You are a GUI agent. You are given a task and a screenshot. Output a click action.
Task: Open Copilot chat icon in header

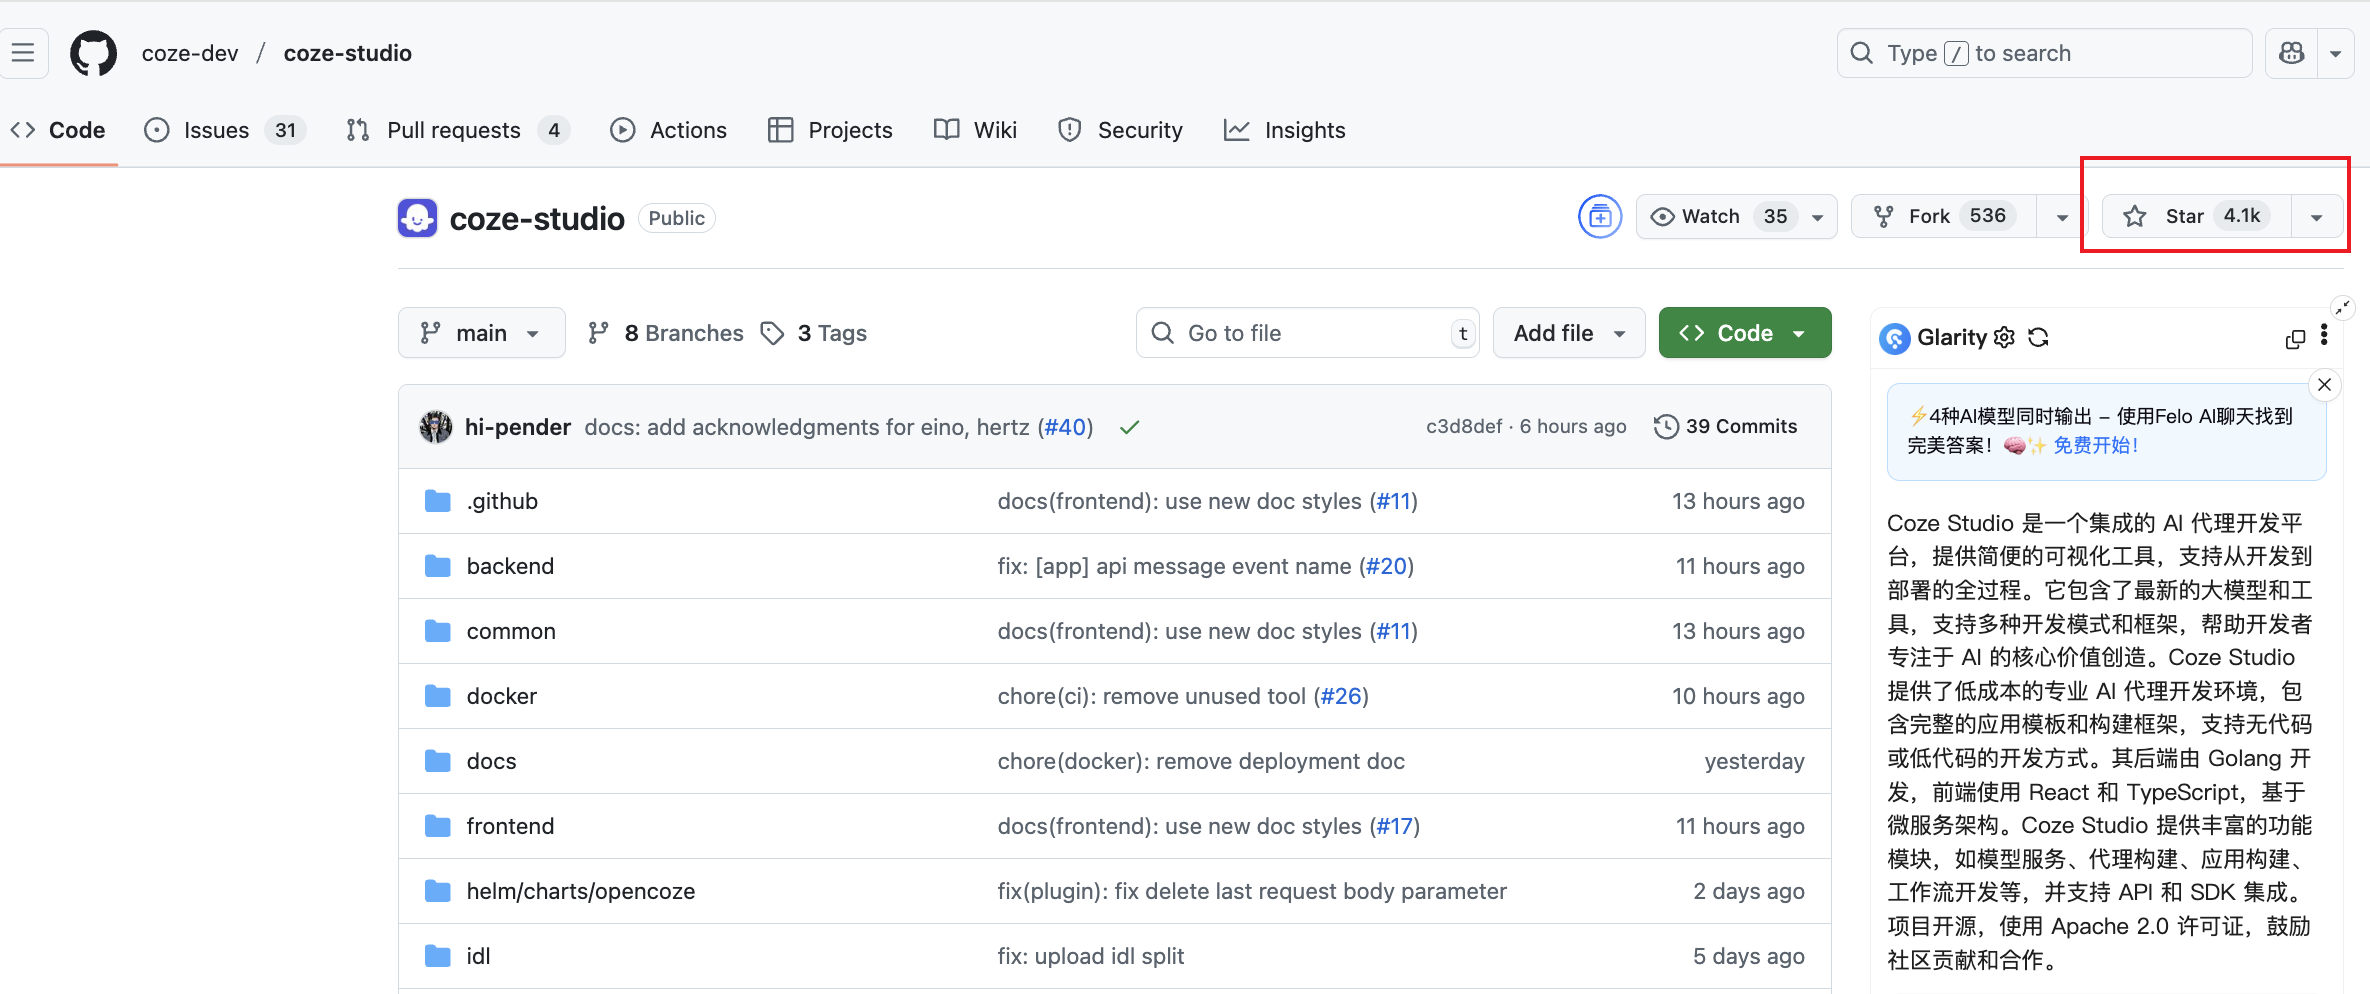click(x=2291, y=53)
